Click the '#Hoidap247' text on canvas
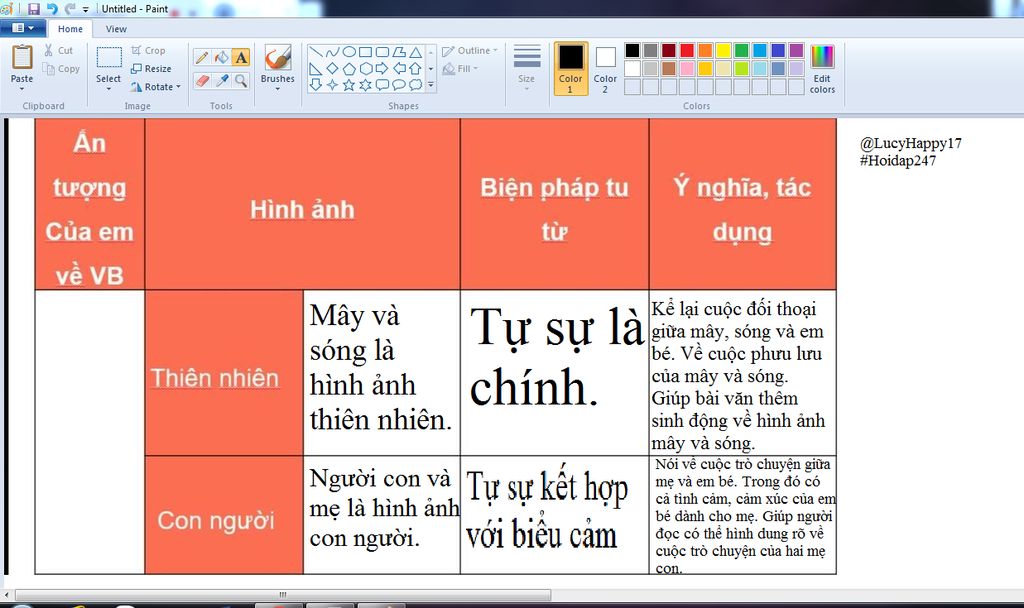Viewport: 1024px width, 608px height. 897,161
